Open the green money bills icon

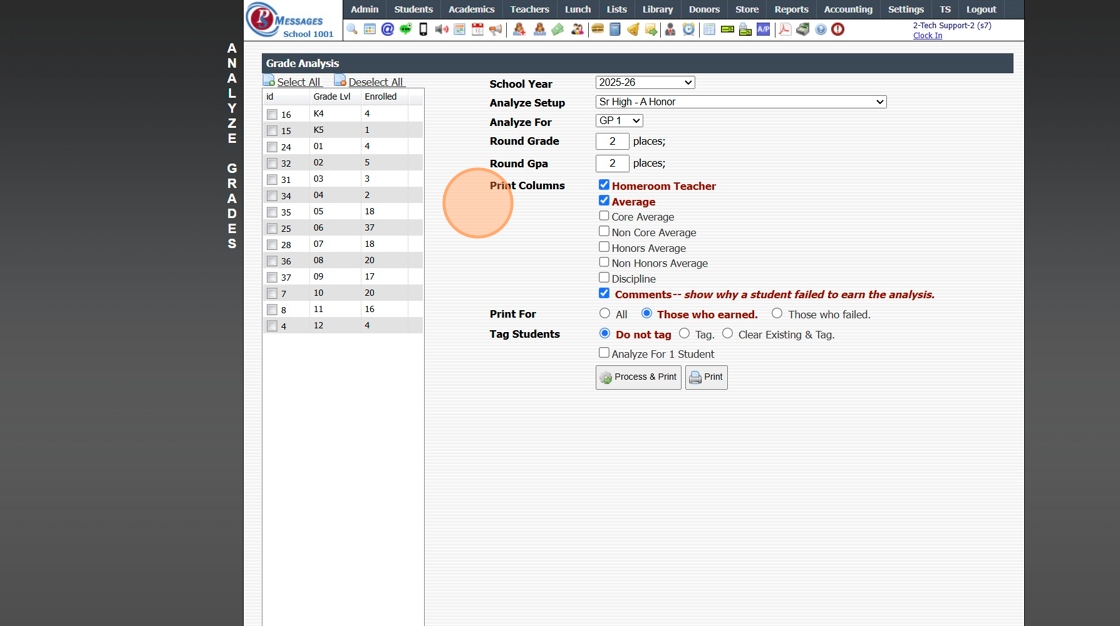(x=558, y=29)
